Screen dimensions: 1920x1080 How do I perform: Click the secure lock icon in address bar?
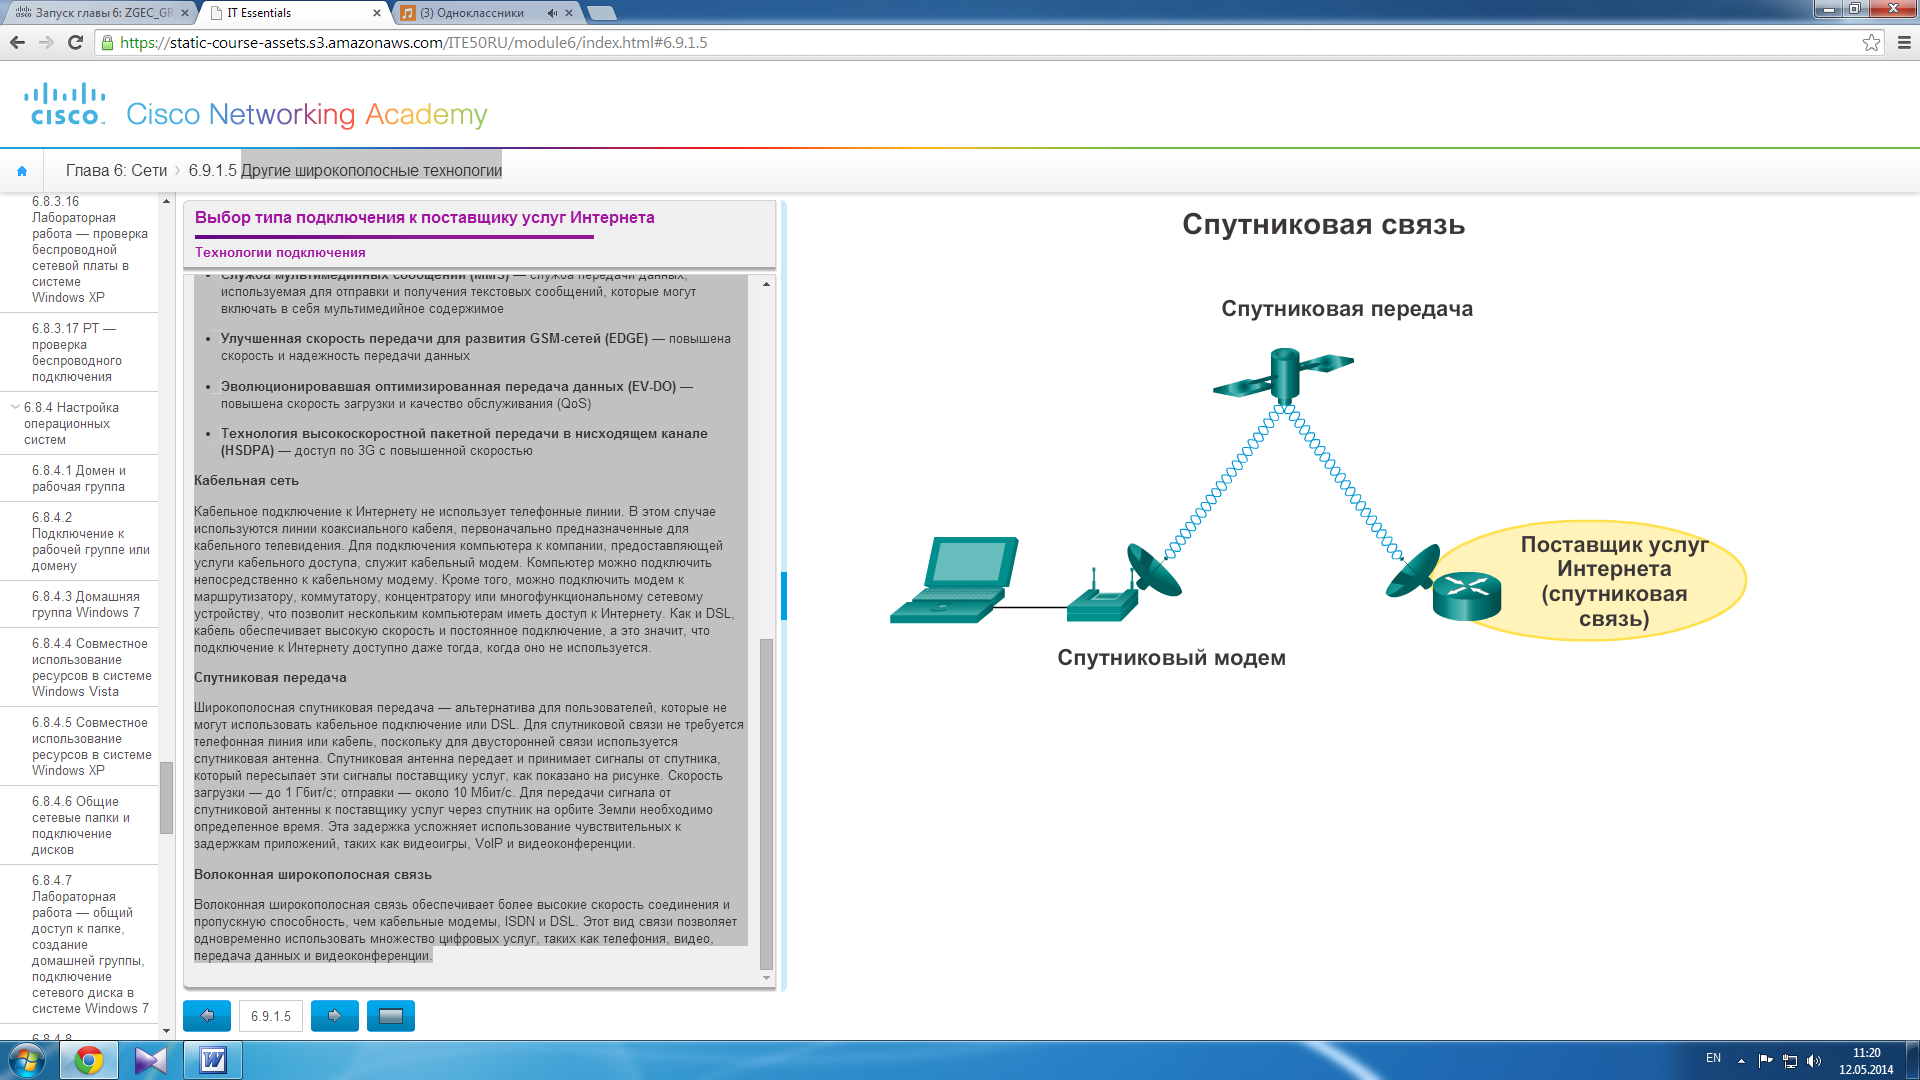[108, 42]
